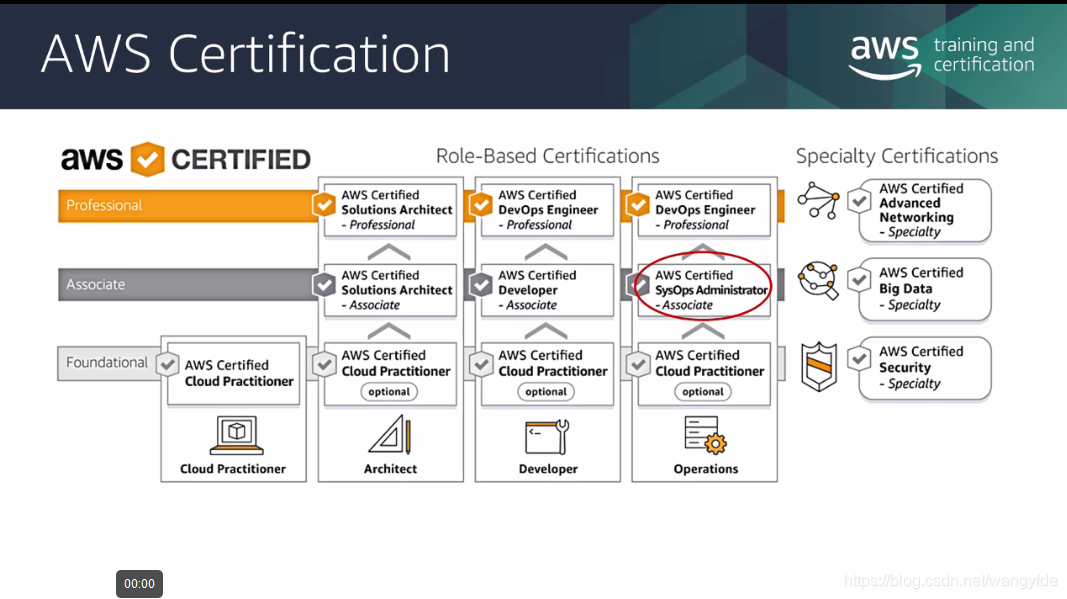1067x599 pixels.
Task: Click gray badge beside Solutions Architect Associate
Action: [x=325, y=285]
